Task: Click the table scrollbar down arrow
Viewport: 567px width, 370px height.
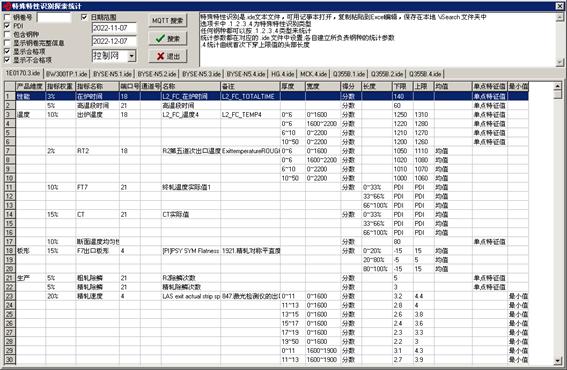Action: tap(557, 361)
